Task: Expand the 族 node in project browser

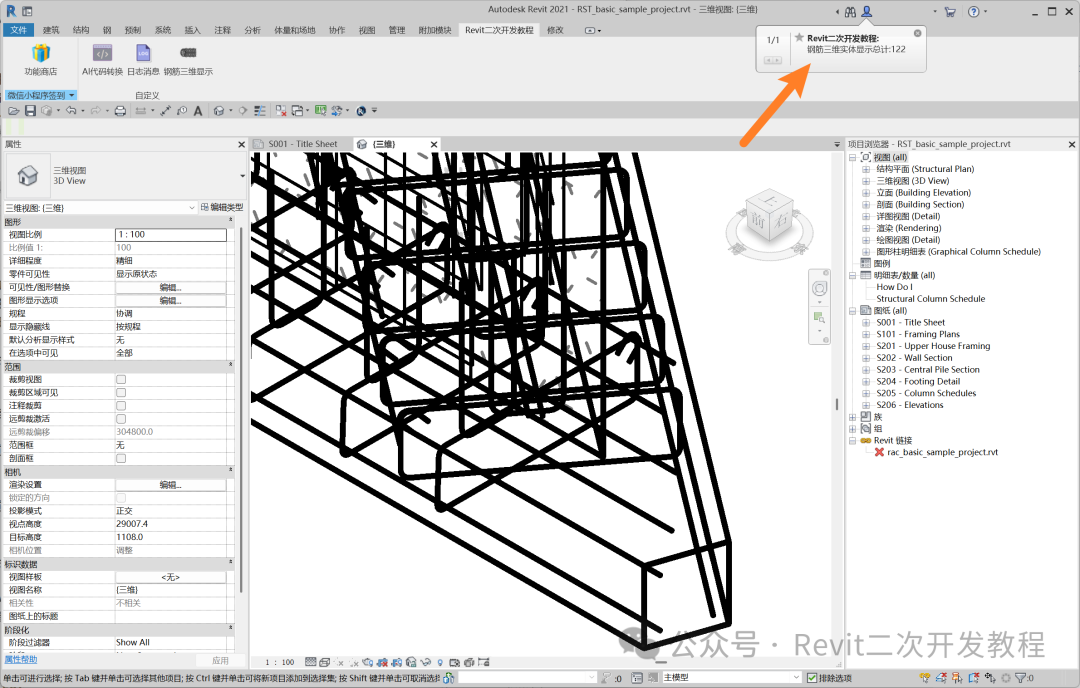Action: [853, 417]
